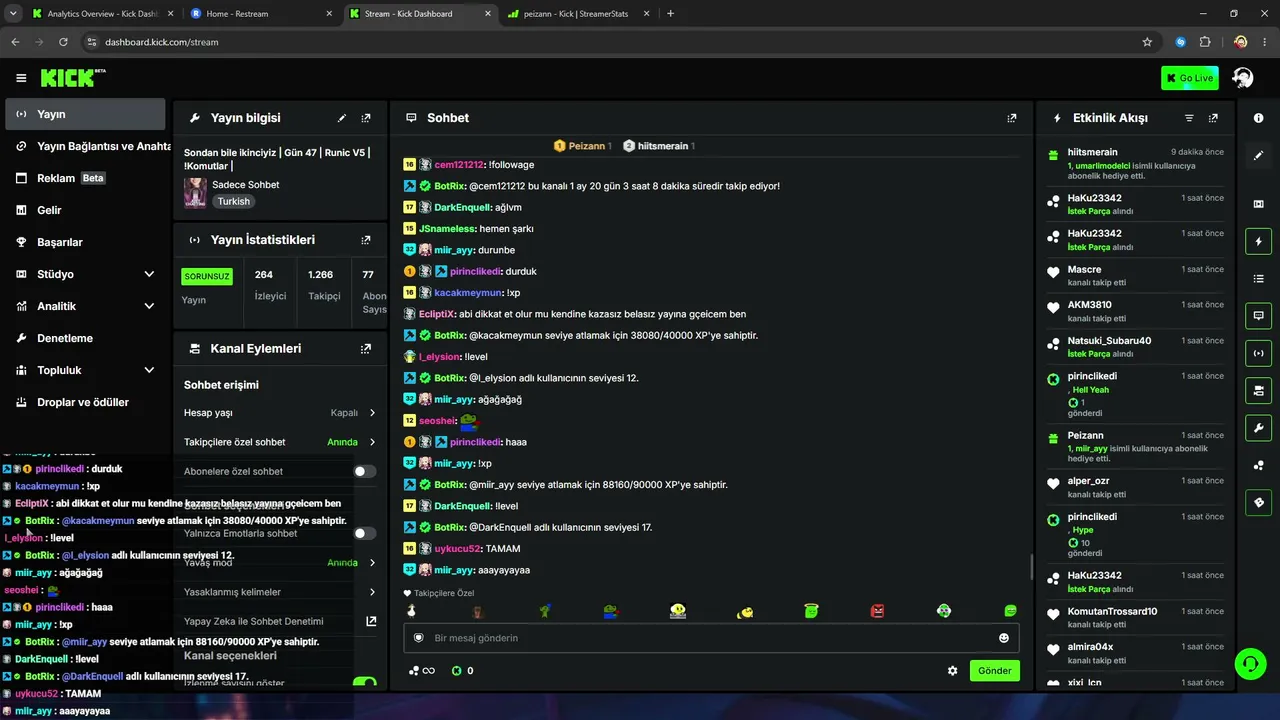Expand the Analitik sidebar section
Screen dimensions: 1280x720
coord(85,306)
